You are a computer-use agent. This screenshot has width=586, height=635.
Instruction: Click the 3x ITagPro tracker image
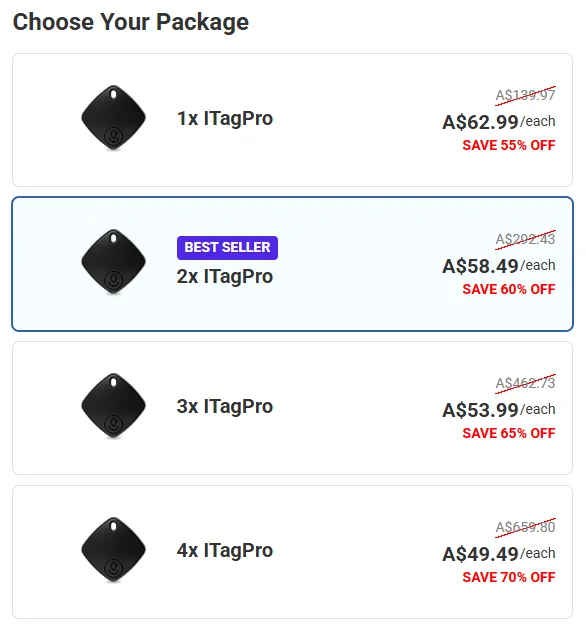(113, 406)
